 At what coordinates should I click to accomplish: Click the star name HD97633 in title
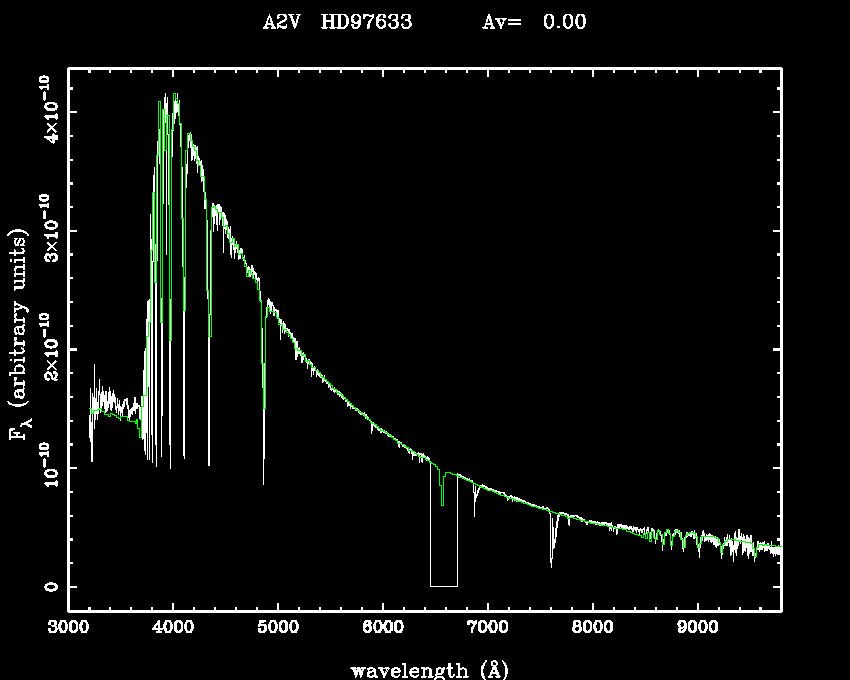click(x=366, y=23)
